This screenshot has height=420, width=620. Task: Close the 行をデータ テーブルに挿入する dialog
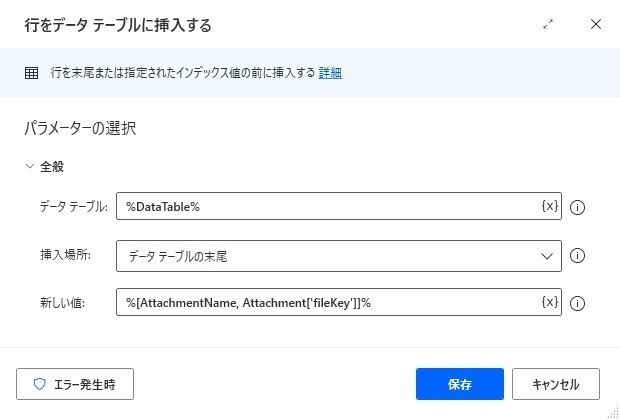coord(596,25)
